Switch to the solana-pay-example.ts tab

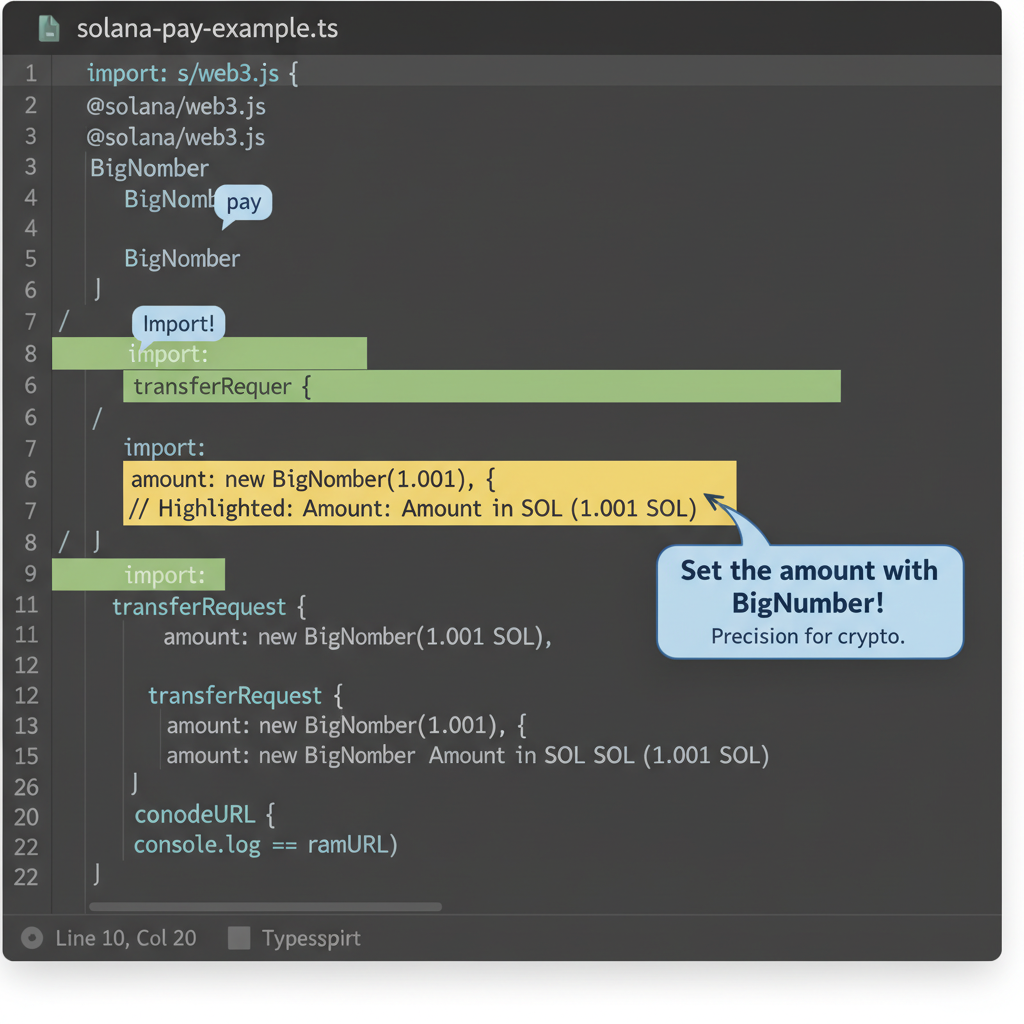(208, 28)
